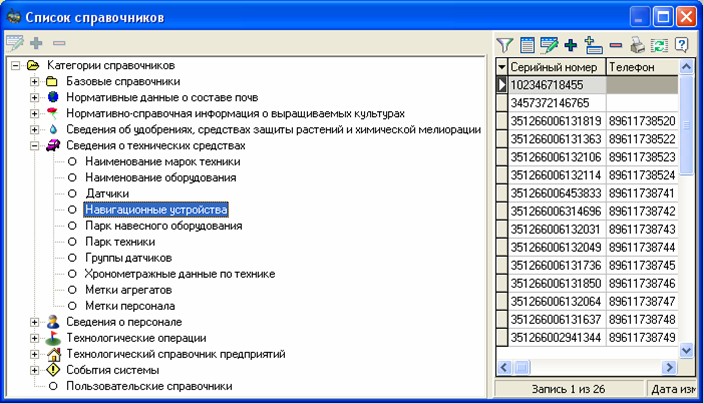Open Хронометражные данные по технике
The width and height of the screenshot is (704, 404).
[x=180, y=274]
